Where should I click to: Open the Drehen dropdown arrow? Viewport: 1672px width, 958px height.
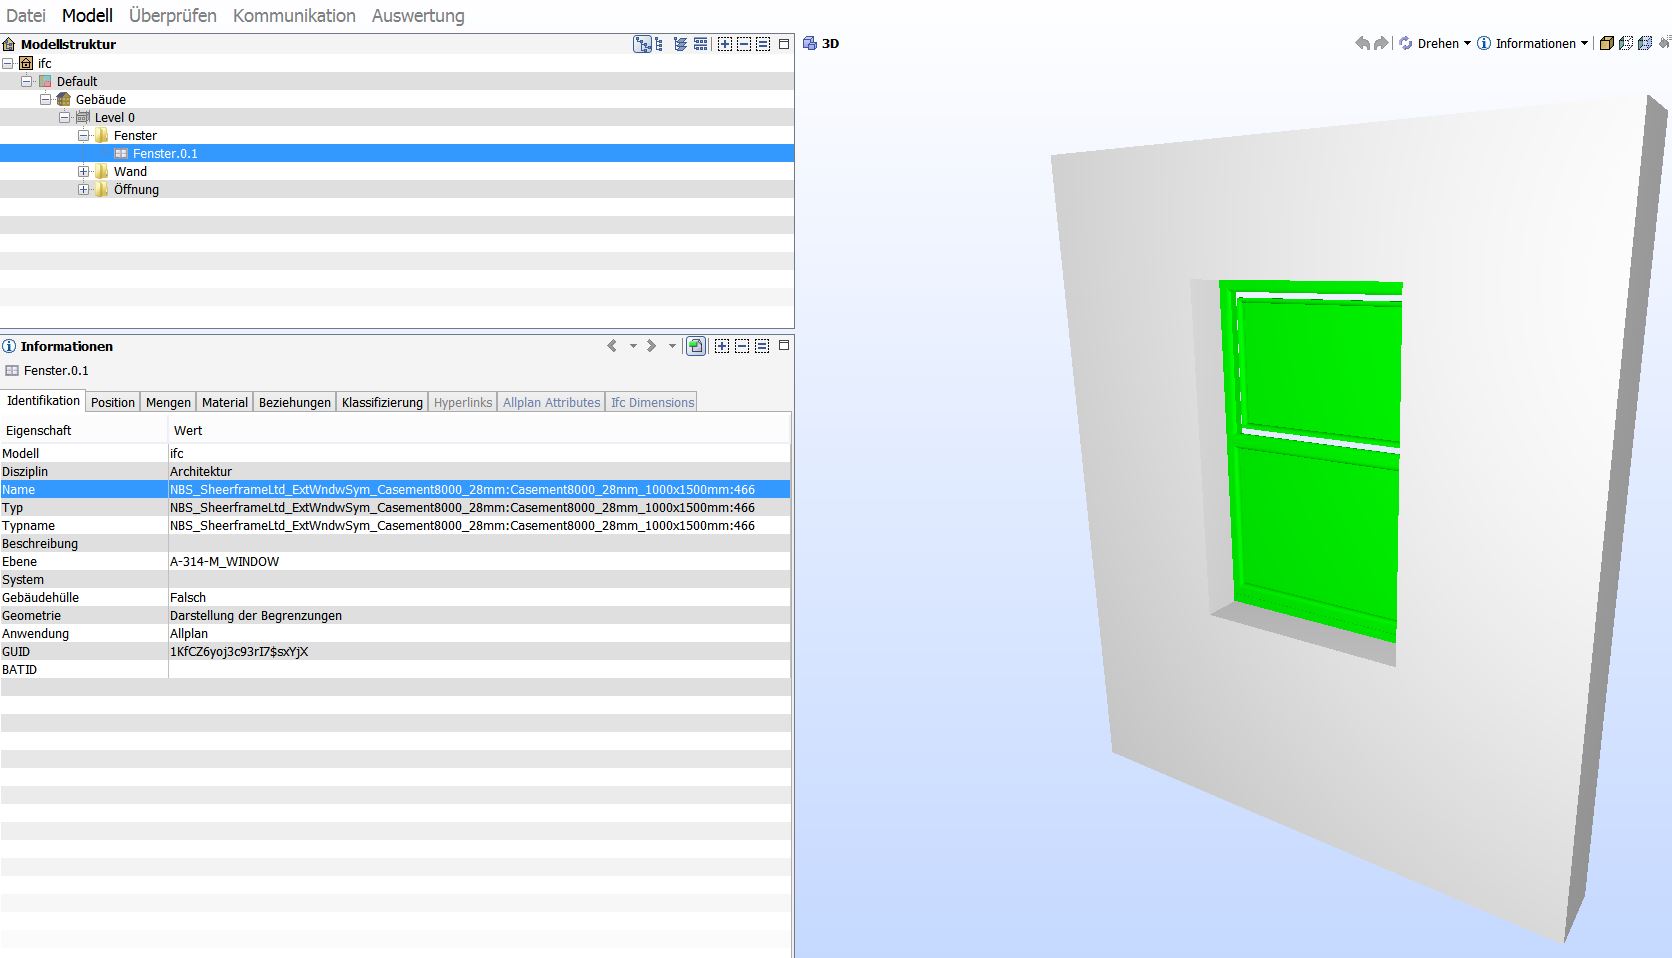point(1467,43)
